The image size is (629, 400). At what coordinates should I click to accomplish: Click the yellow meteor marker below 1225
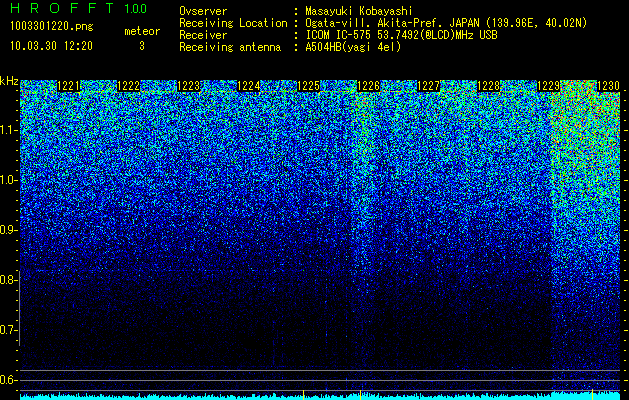tap(303, 395)
